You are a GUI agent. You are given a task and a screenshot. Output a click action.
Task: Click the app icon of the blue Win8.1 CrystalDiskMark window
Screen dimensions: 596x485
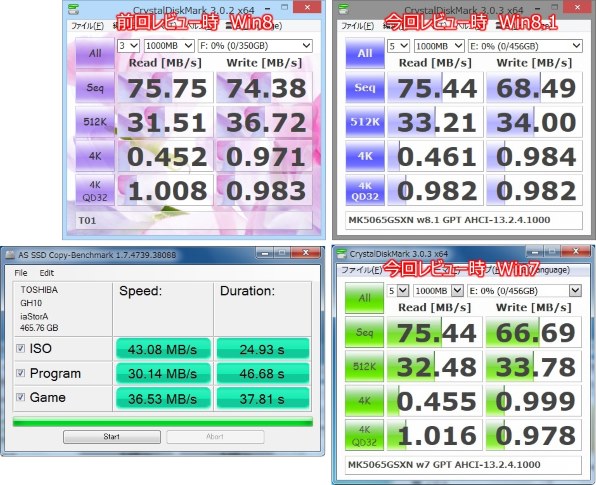point(343,9)
